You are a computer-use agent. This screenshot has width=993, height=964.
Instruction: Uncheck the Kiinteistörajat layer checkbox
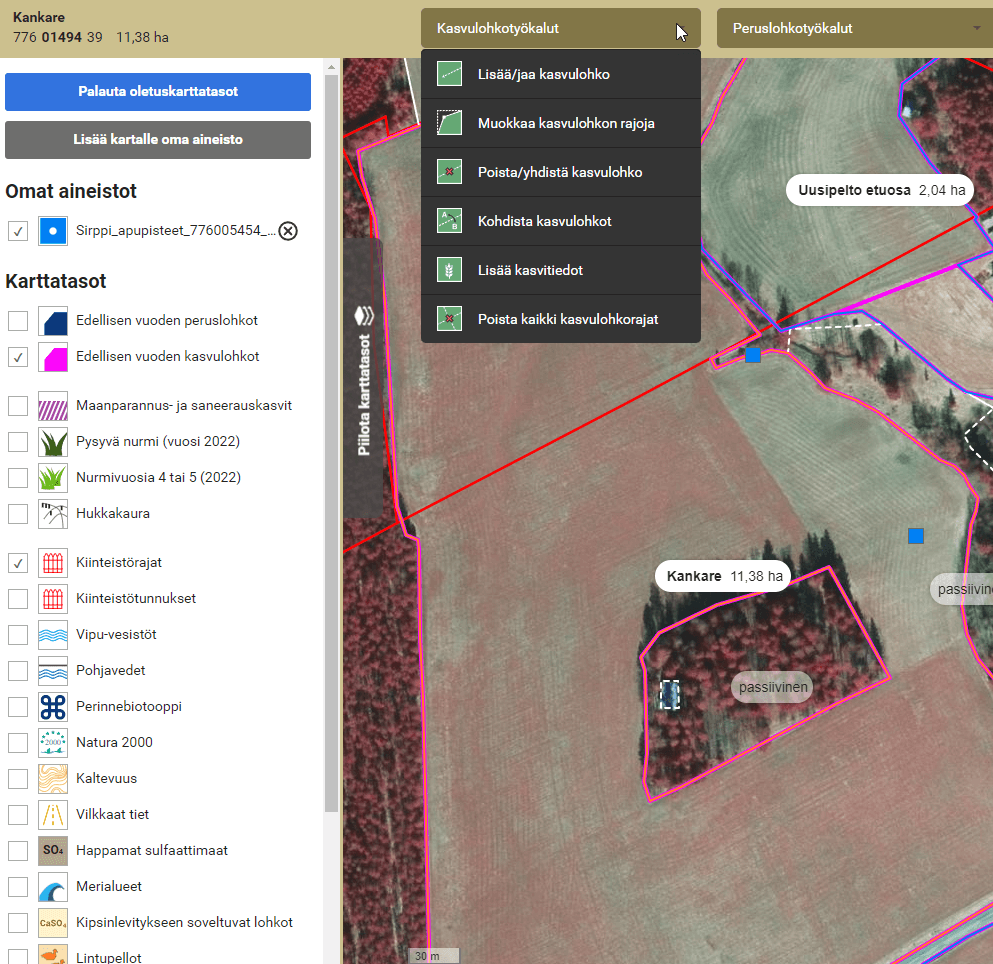coord(18,563)
